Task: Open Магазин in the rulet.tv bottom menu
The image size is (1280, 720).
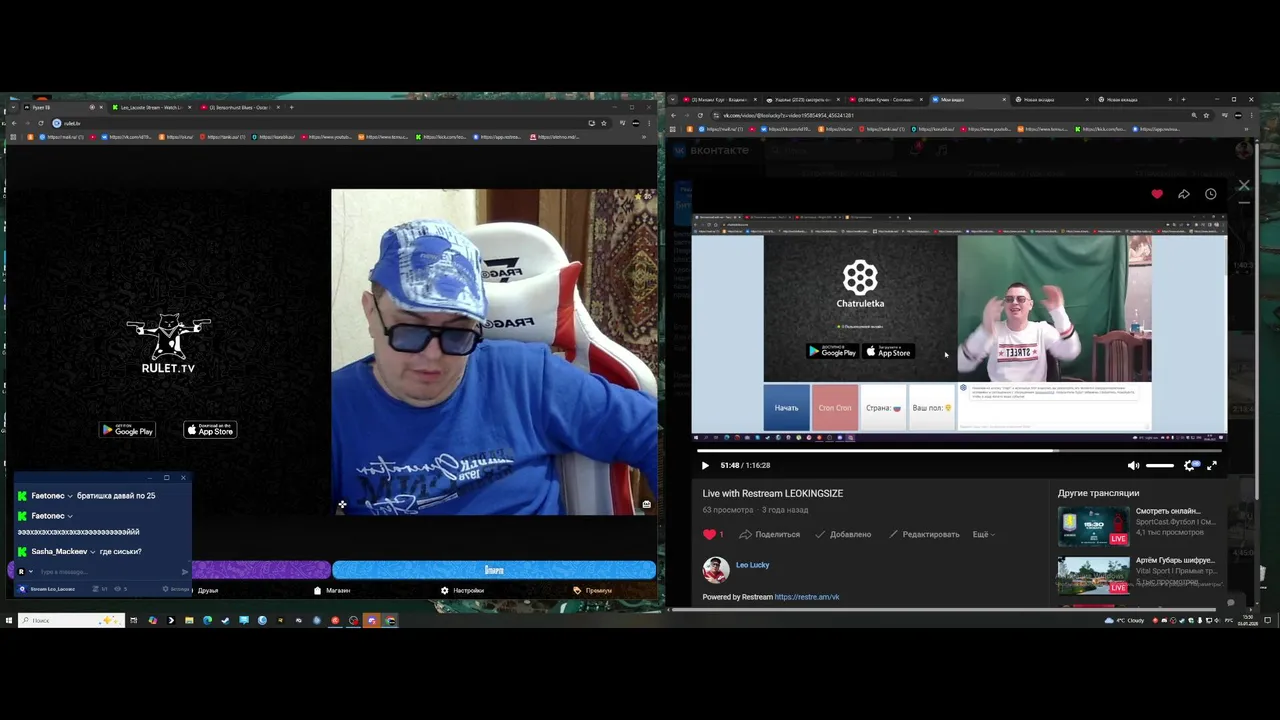Action: (332, 590)
